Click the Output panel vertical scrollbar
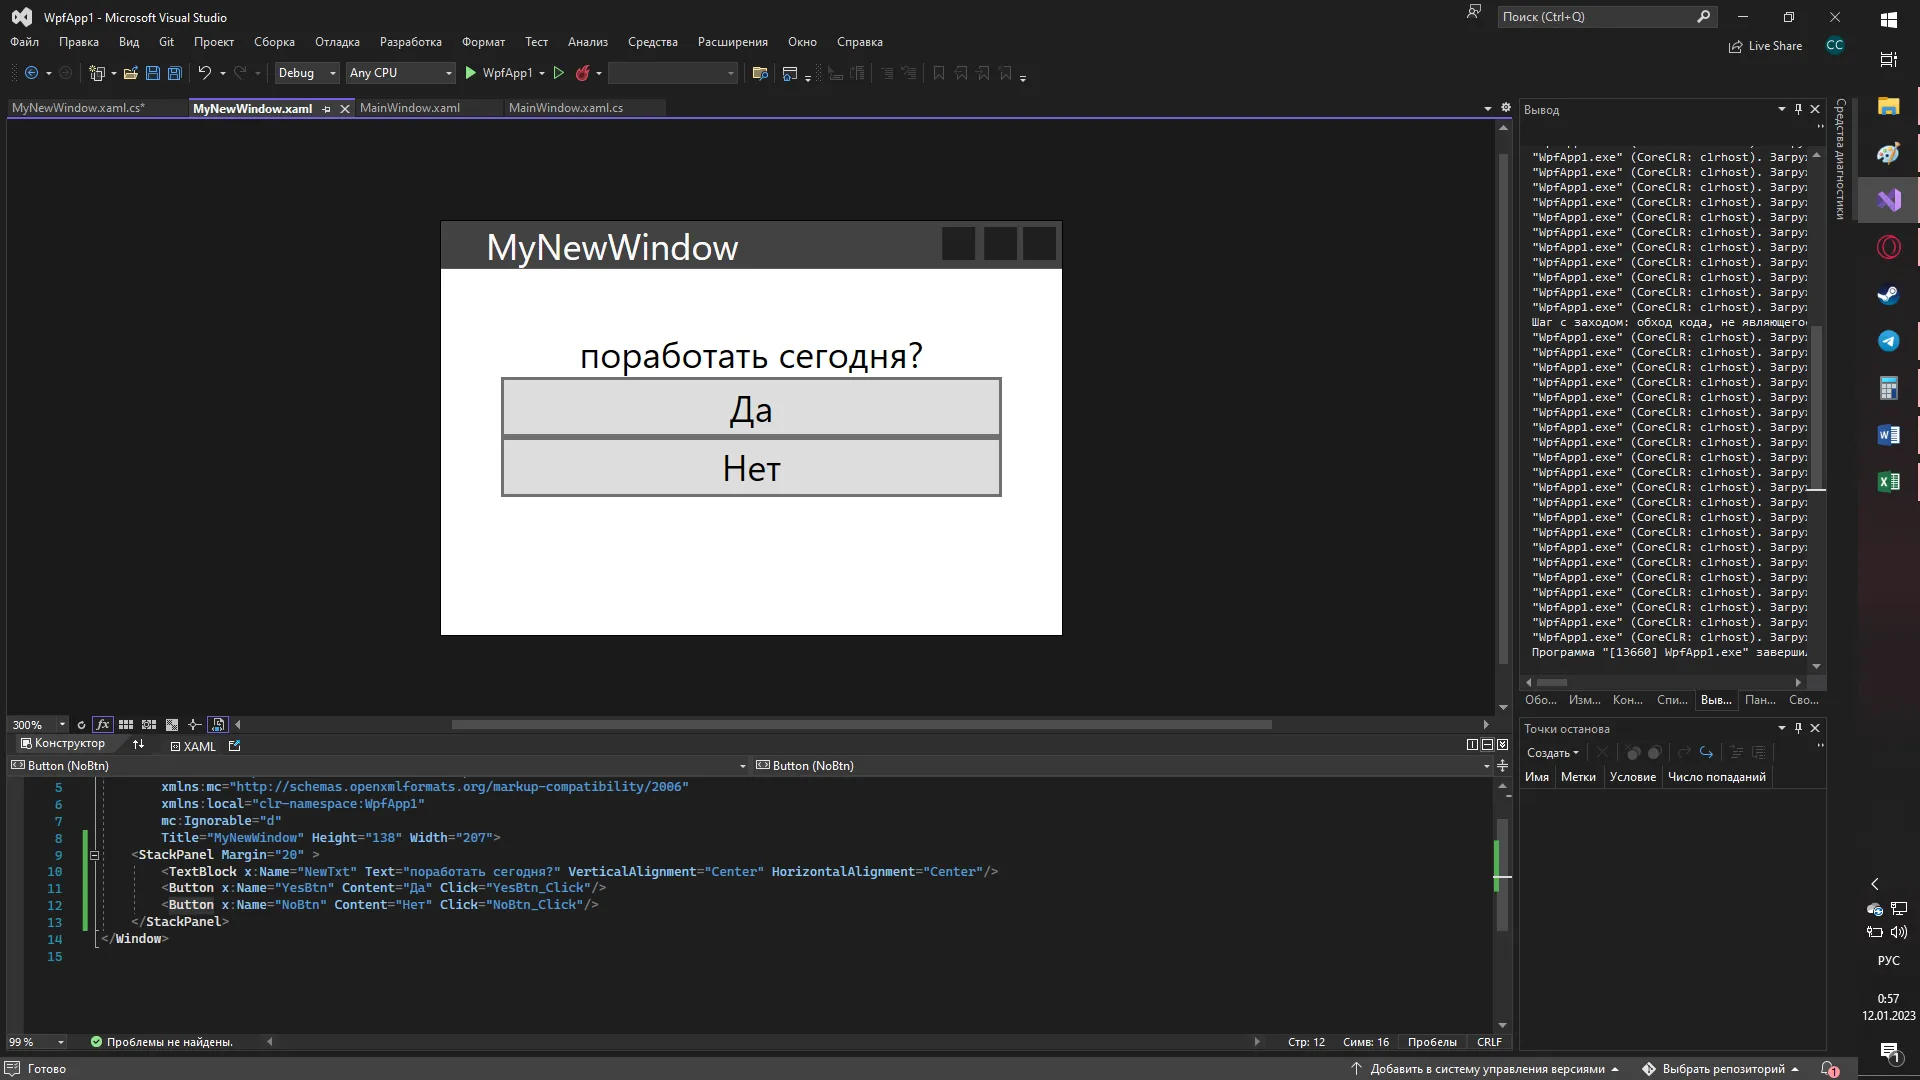The height and width of the screenshot is (1080, 1920). [x=1817, y=408]
